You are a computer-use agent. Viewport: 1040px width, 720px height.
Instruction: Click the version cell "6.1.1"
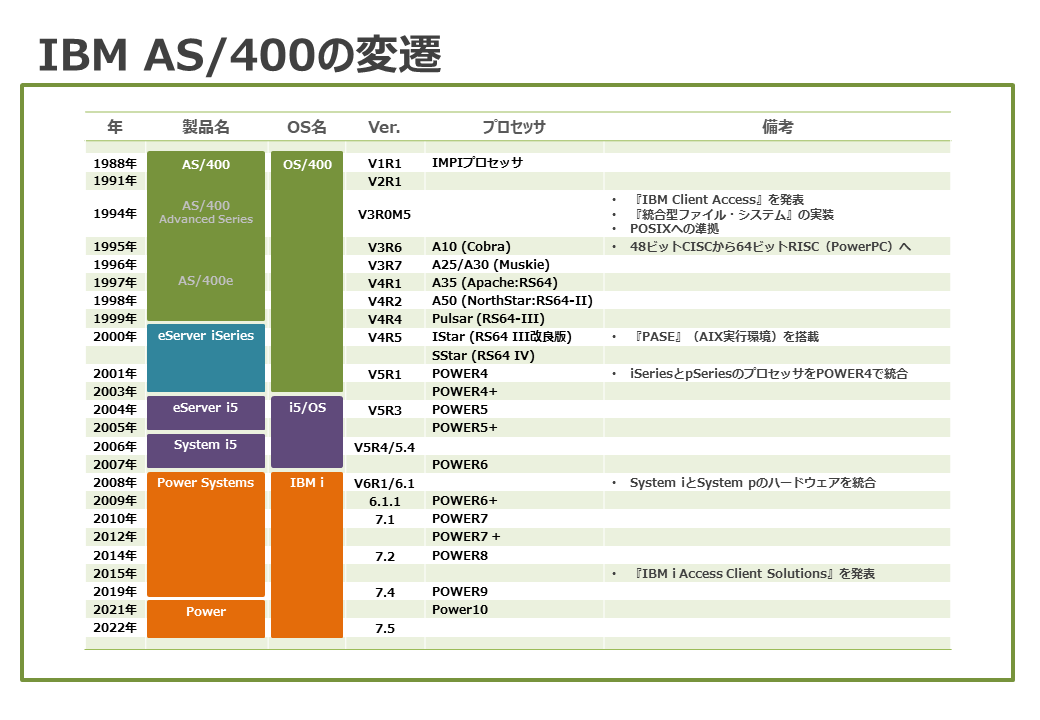pos(385,501)
